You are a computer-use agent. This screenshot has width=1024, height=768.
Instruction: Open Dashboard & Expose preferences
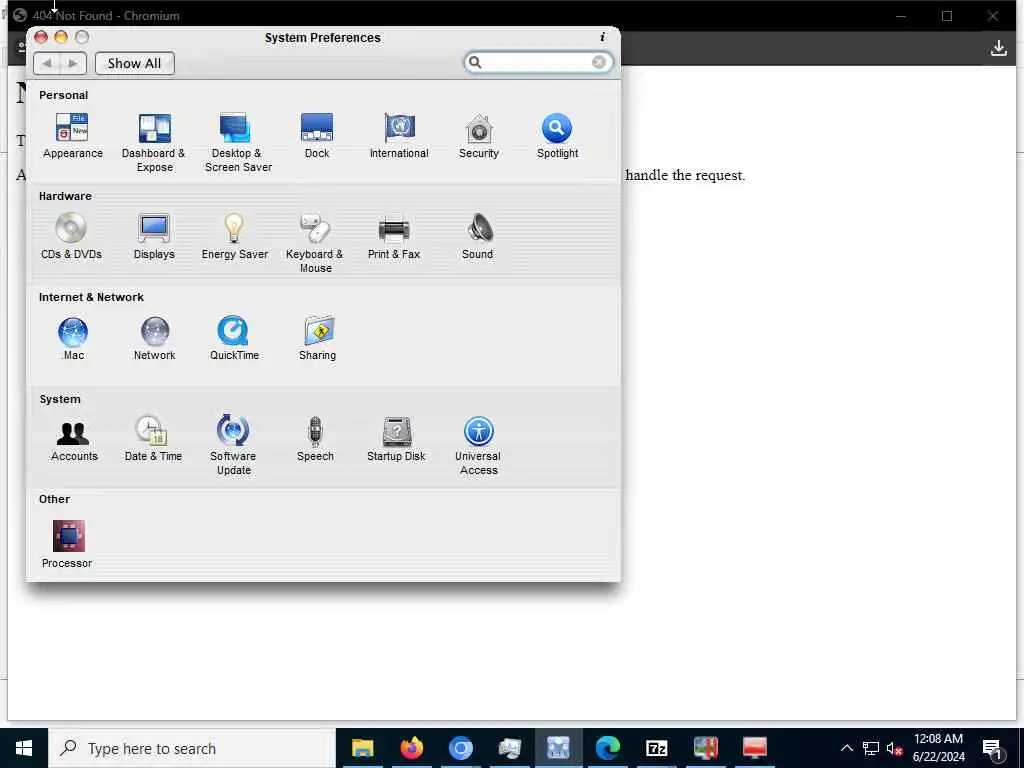pos(154,142)
